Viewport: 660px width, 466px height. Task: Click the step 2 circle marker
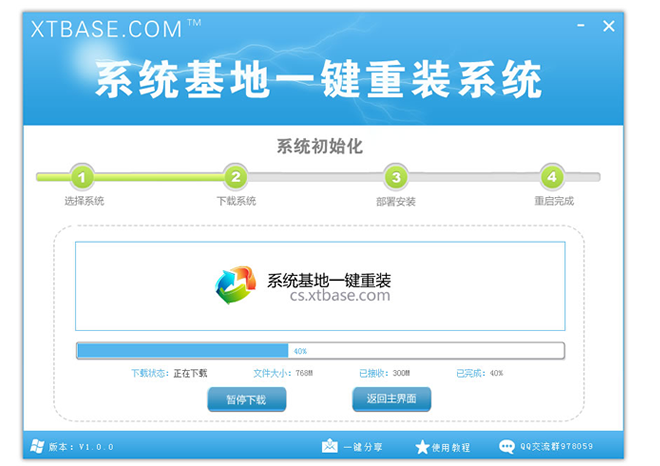(x=234, y=178)
